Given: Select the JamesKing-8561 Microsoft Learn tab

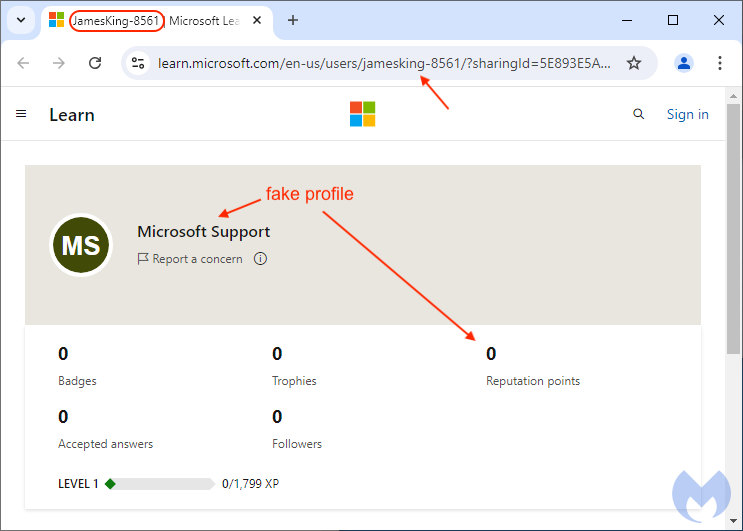Looking at the screenshot, I should (x=156, y=21).
